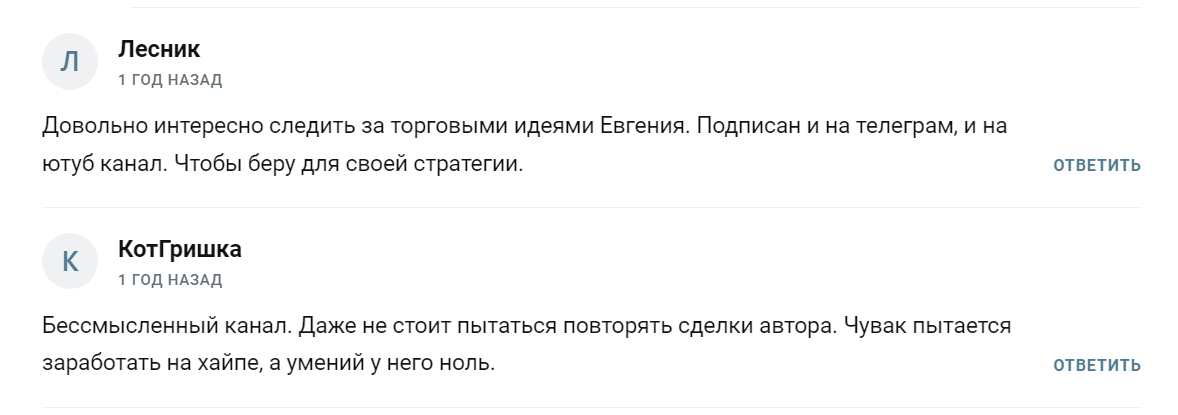The width and height of the screenshot is (1178, 415).
Task: Open the КотГришка username profile
Action: point(179,249)
